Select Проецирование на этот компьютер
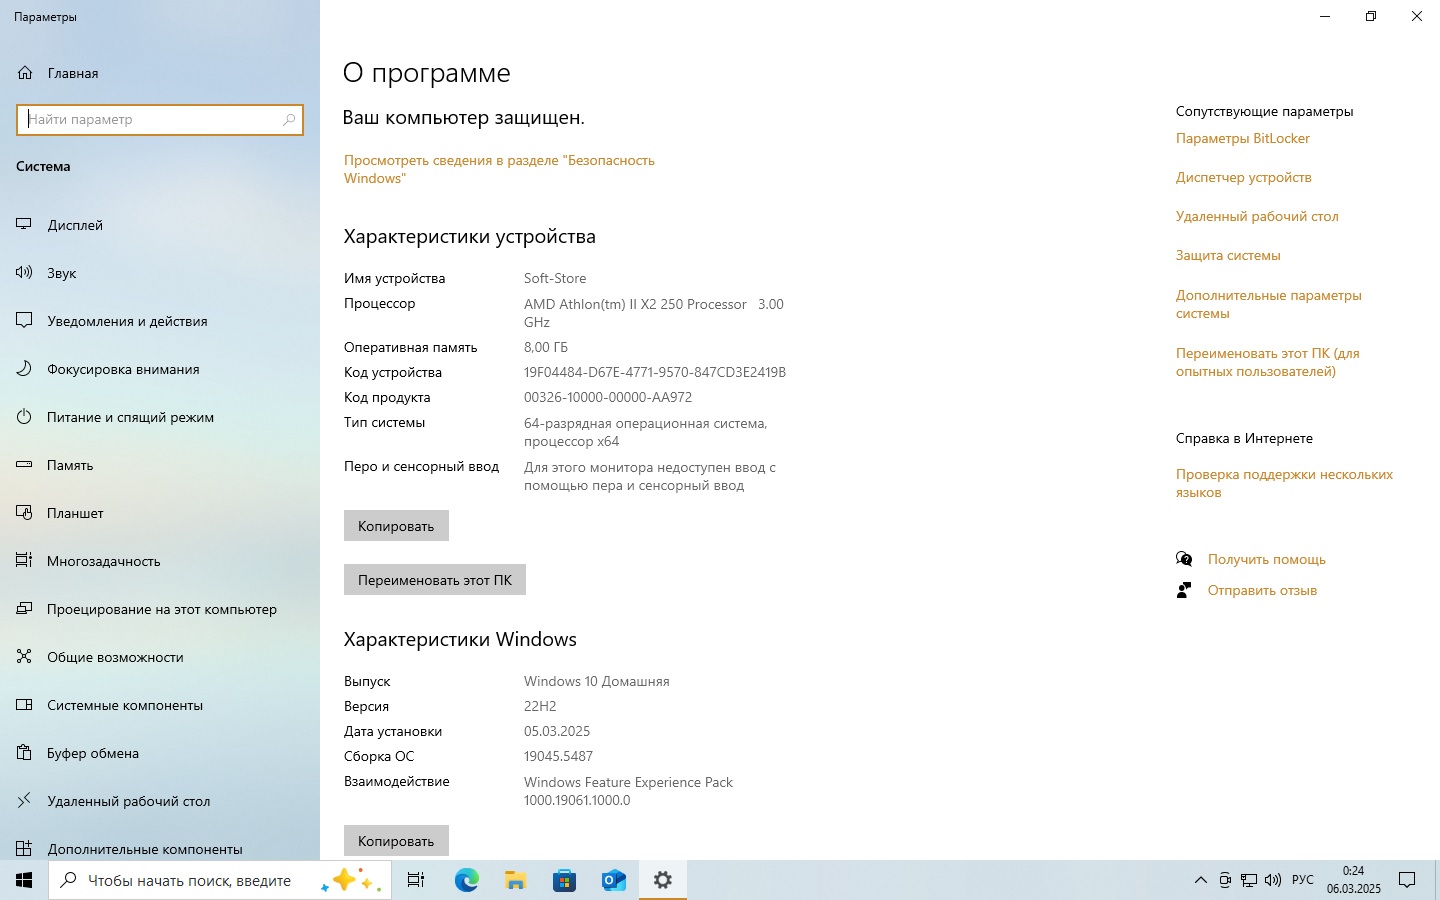This screenshot has height=900, width=1440. (x=162, y=609)
